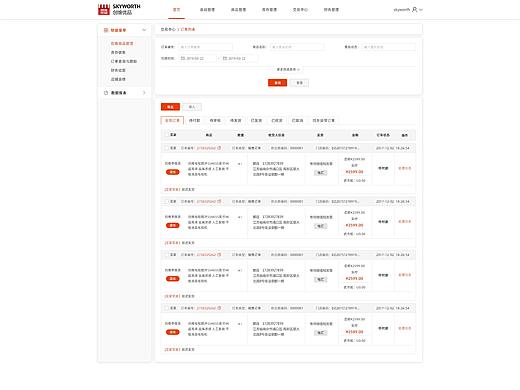Click the user avatar icon beside skyworth

click(x=415, y=10)
